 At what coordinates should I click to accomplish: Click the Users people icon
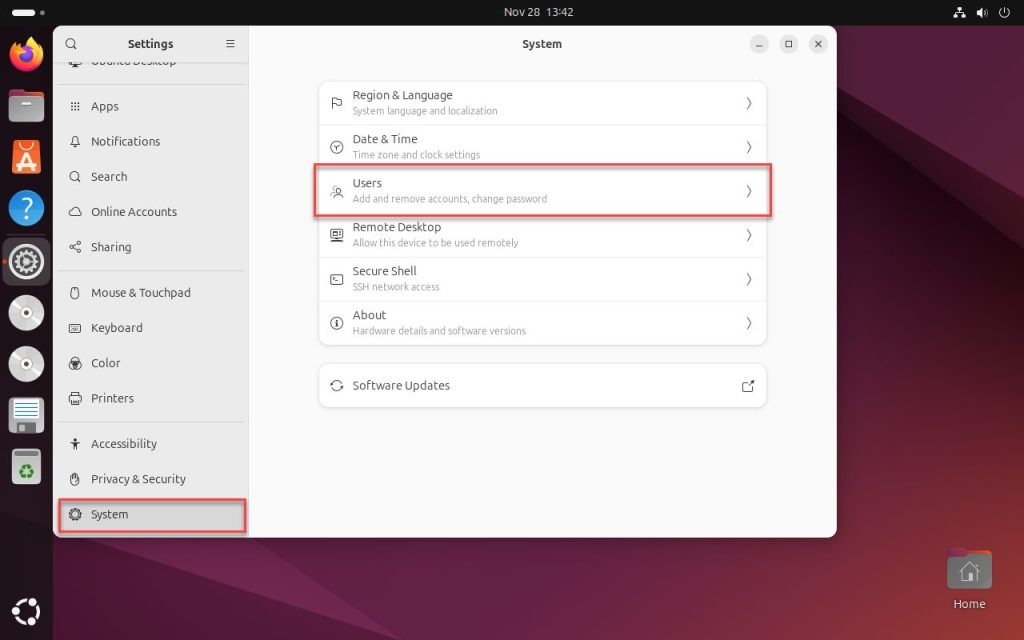click(x=336, y=191)
